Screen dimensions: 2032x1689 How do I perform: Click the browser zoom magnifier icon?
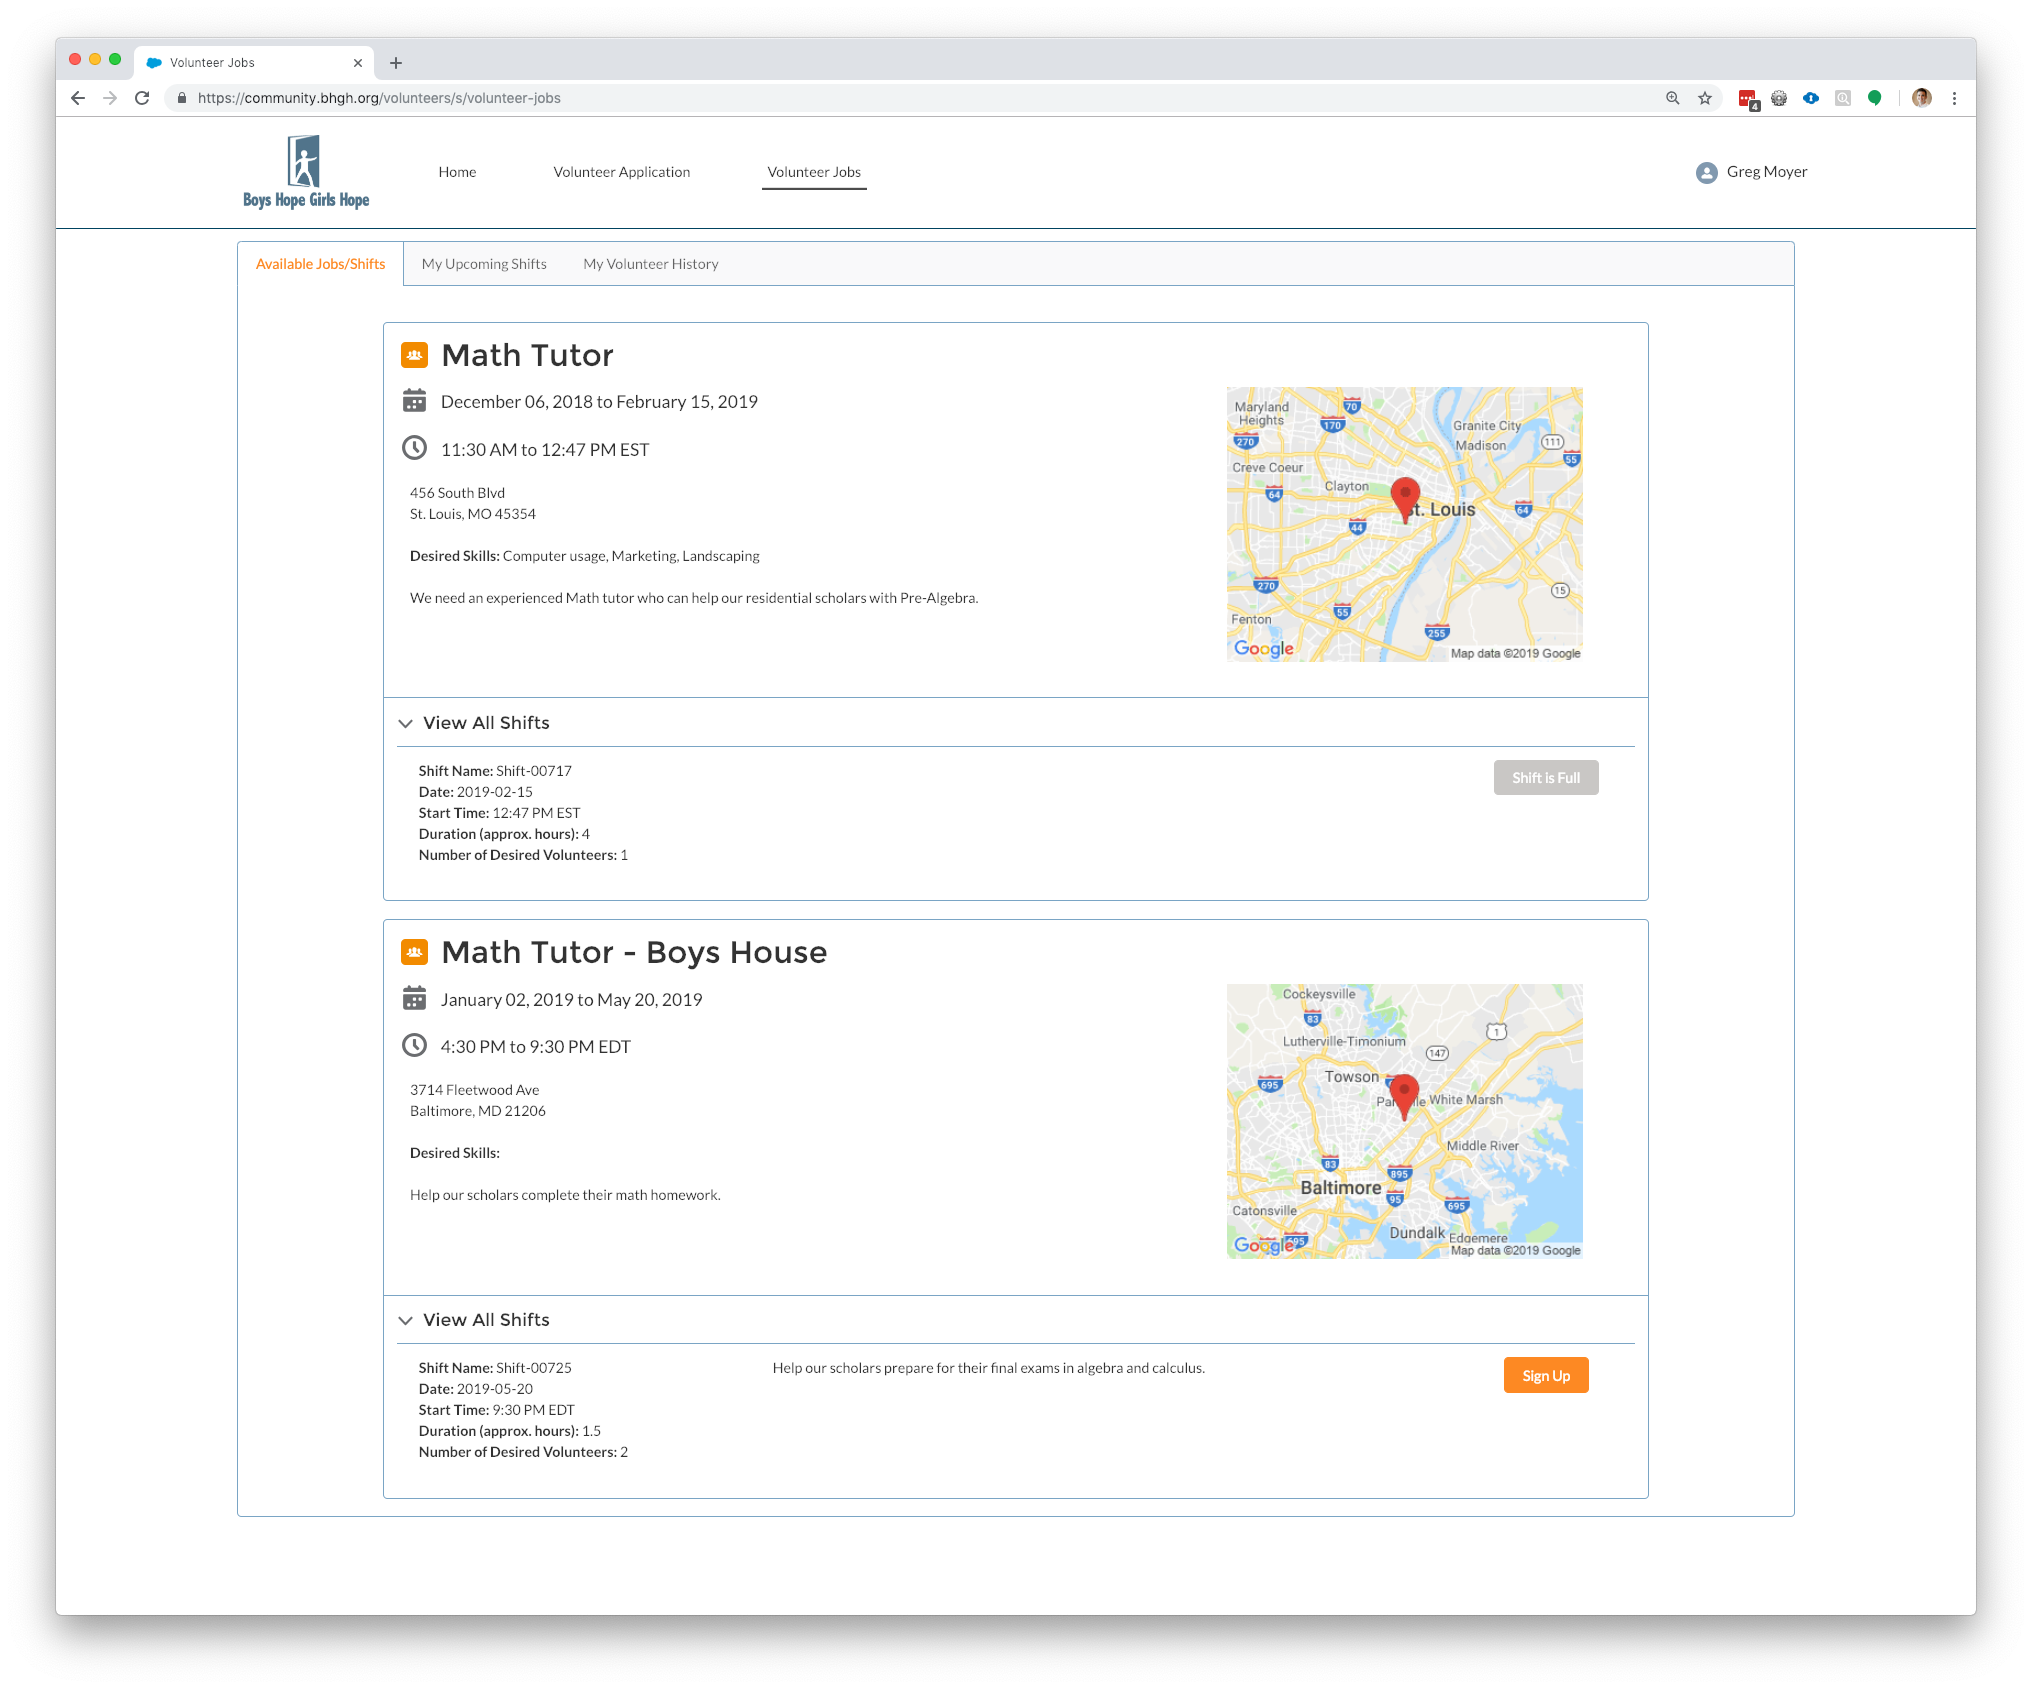1672,98
